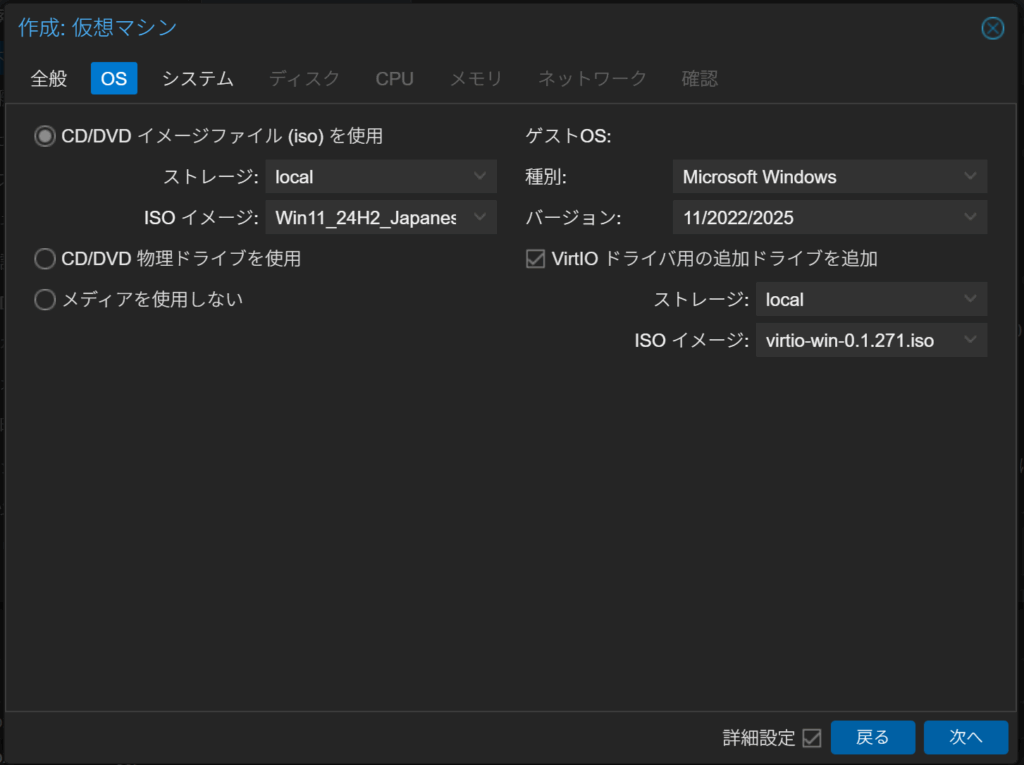Click the 次へ button
Viewport: 1024px width, 765px height.
point(965,737)
